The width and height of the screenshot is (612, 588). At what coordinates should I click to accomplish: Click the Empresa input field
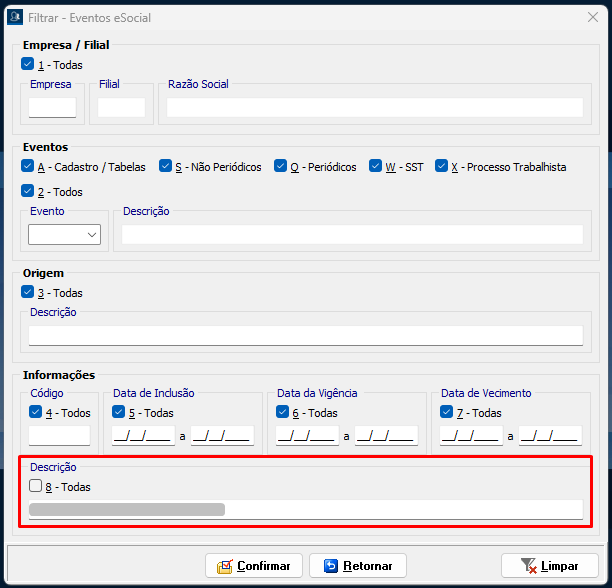coord(52,108)
